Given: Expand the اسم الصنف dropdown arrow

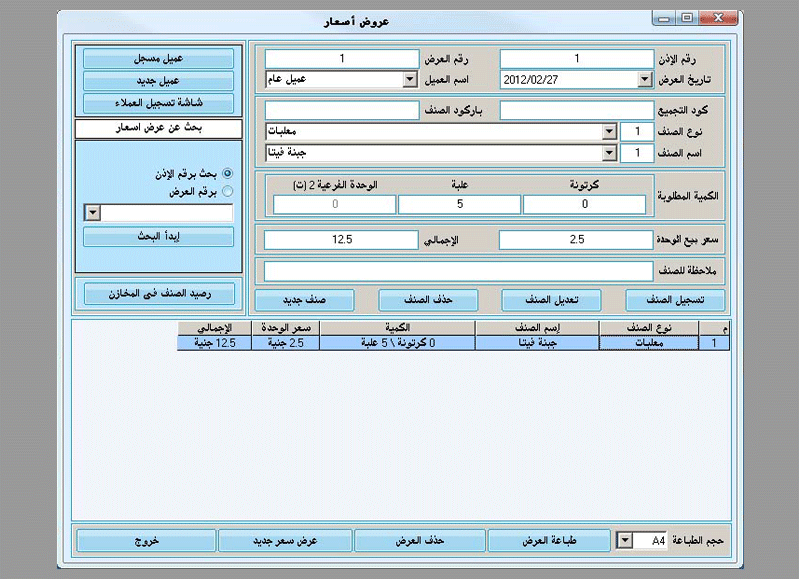Looking at the screenshot, I should coord(609,153).
